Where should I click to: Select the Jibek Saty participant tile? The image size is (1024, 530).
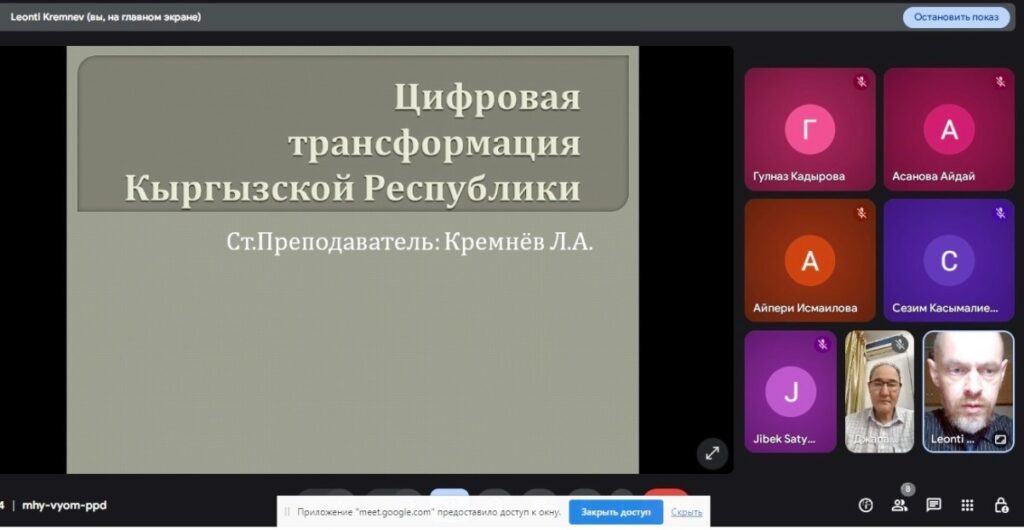(x=790, y=391)
